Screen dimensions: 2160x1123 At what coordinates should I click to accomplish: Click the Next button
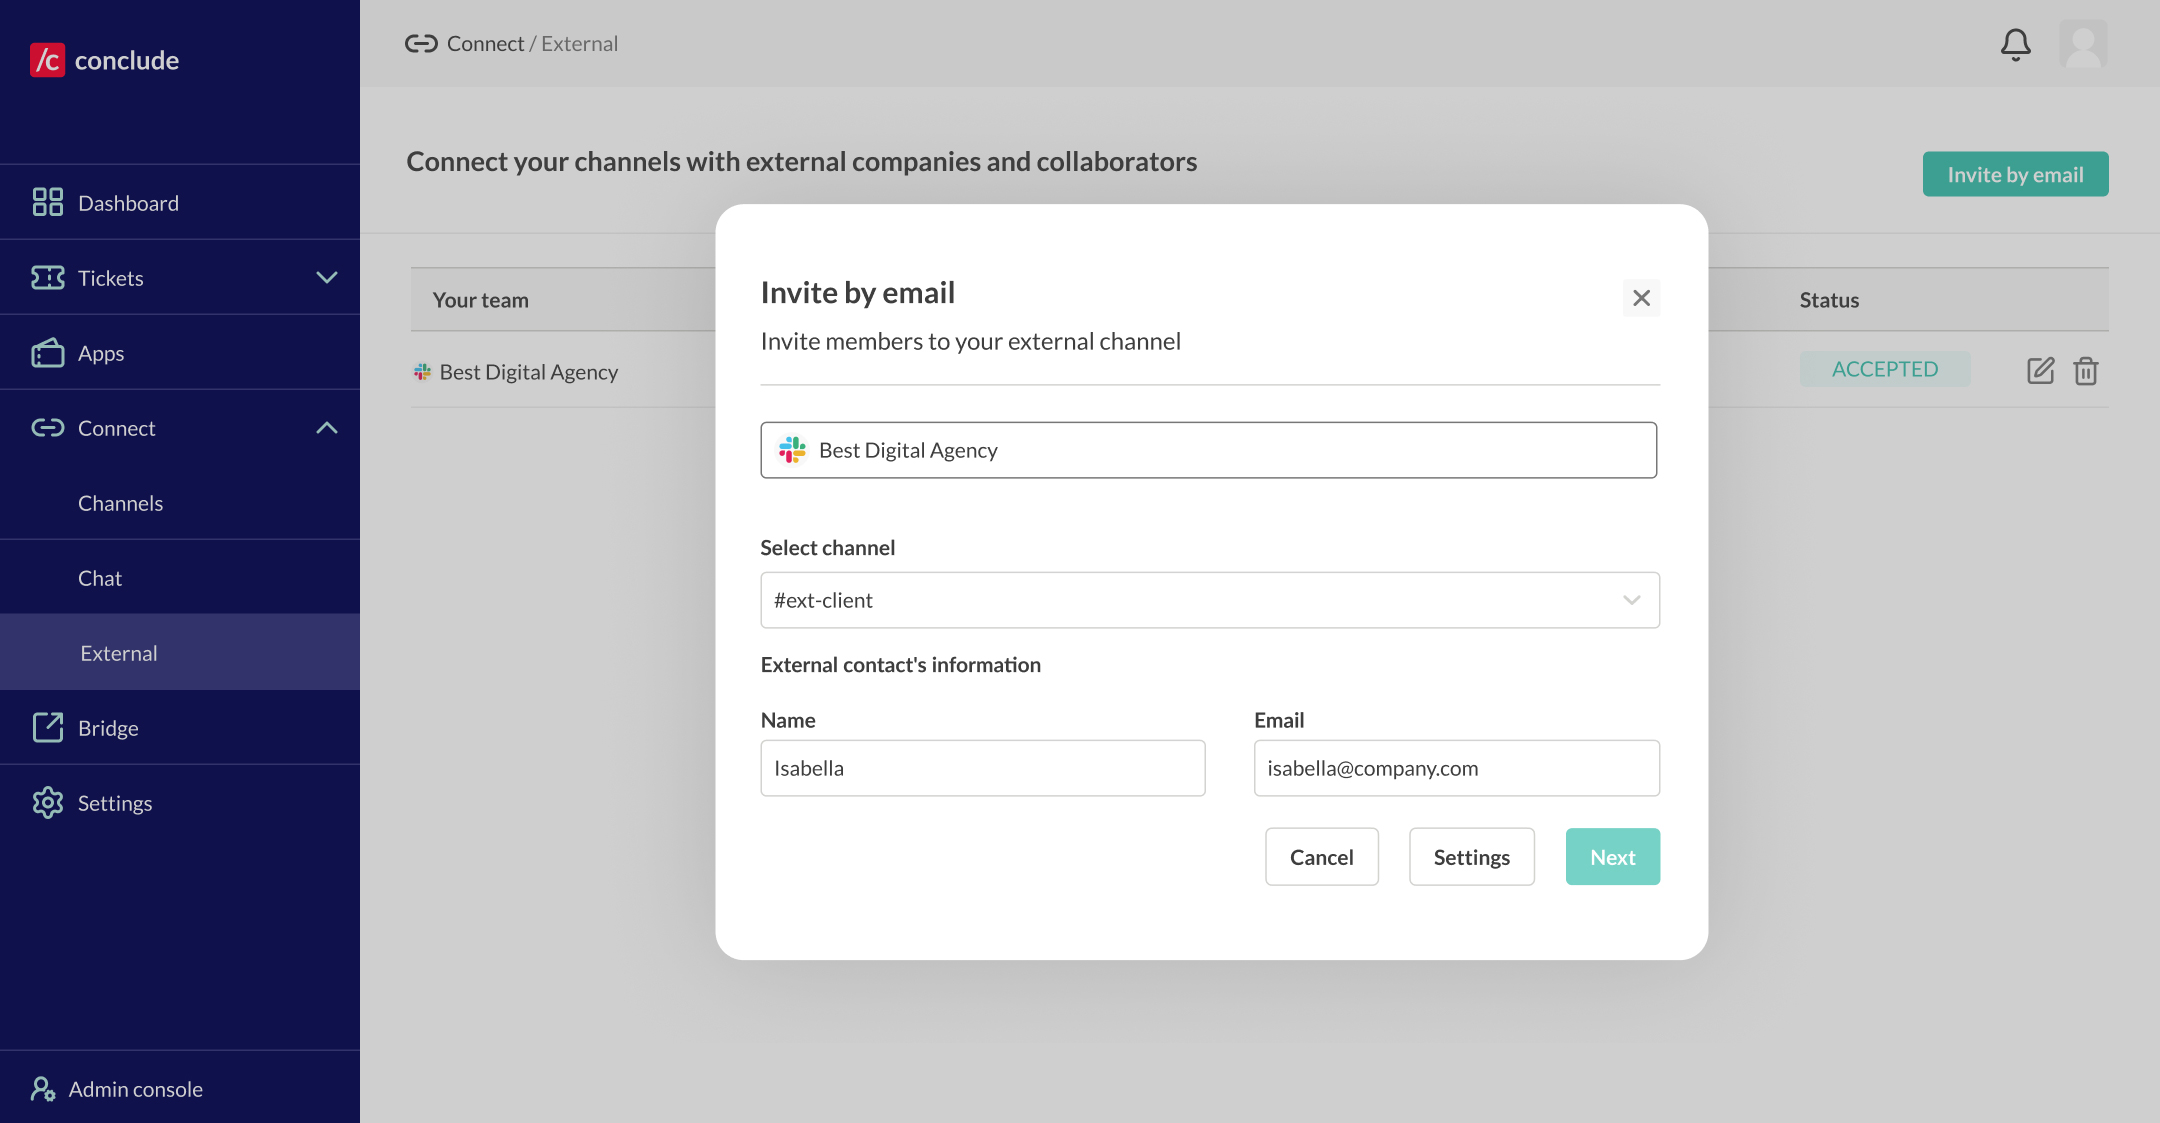click(1612, 856)
